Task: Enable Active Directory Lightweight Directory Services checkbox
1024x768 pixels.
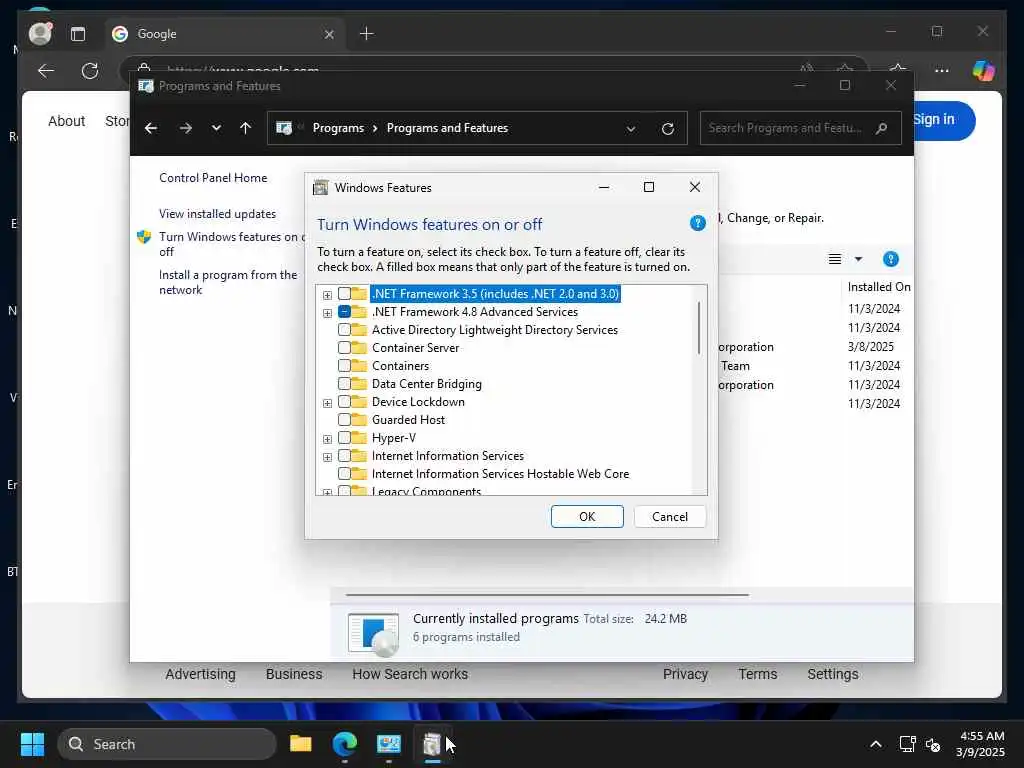Action: click(344, 330)
